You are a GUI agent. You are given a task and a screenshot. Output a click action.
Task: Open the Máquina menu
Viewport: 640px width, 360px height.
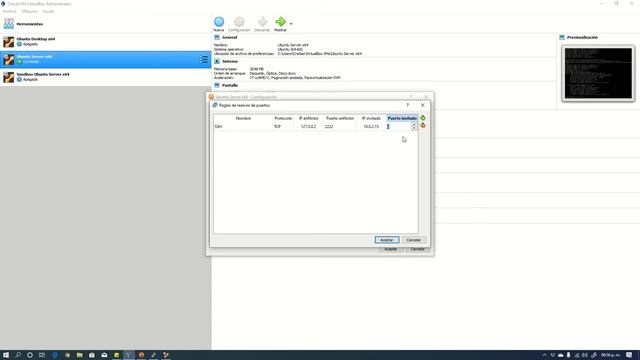(x=29, y=11)
